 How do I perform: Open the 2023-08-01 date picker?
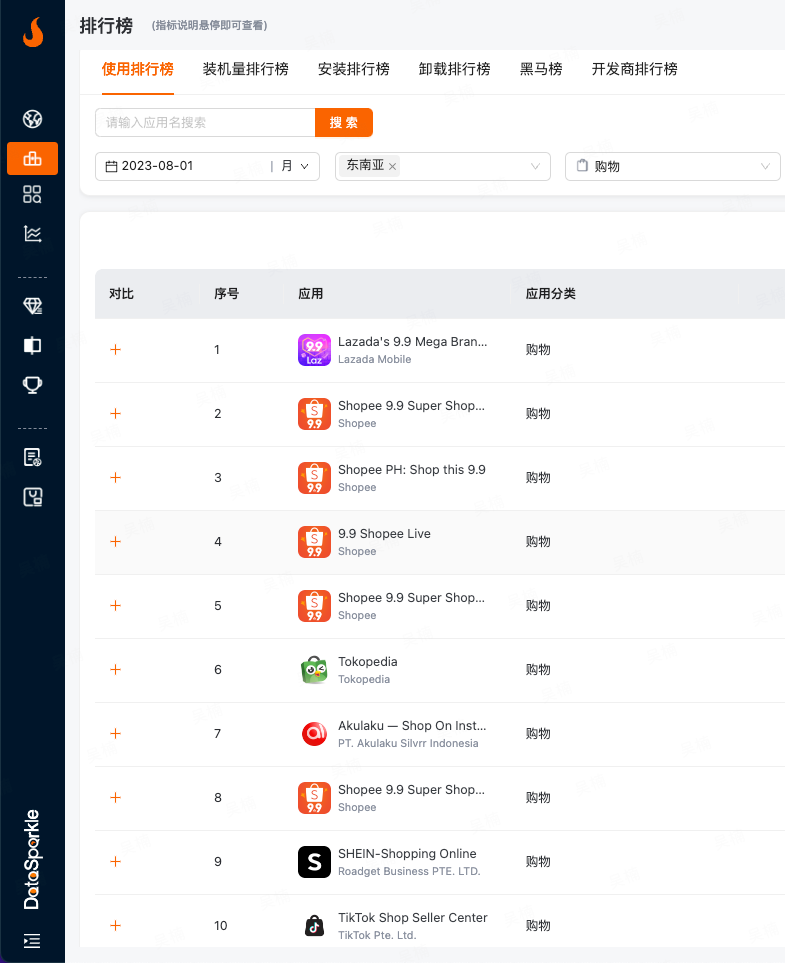coord(208,166)
